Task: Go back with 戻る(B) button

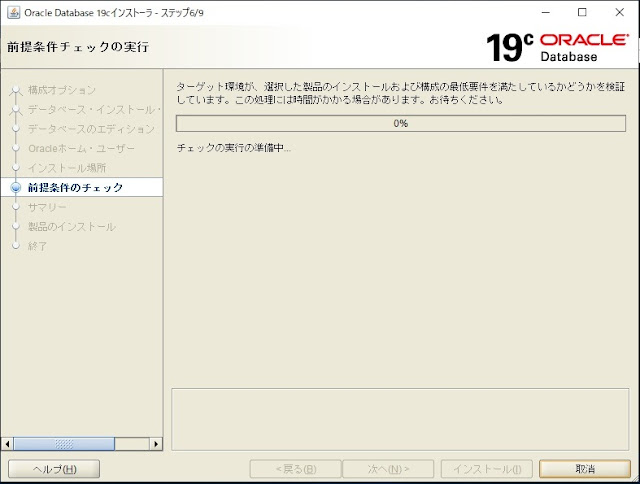Action: pos(296,469)
